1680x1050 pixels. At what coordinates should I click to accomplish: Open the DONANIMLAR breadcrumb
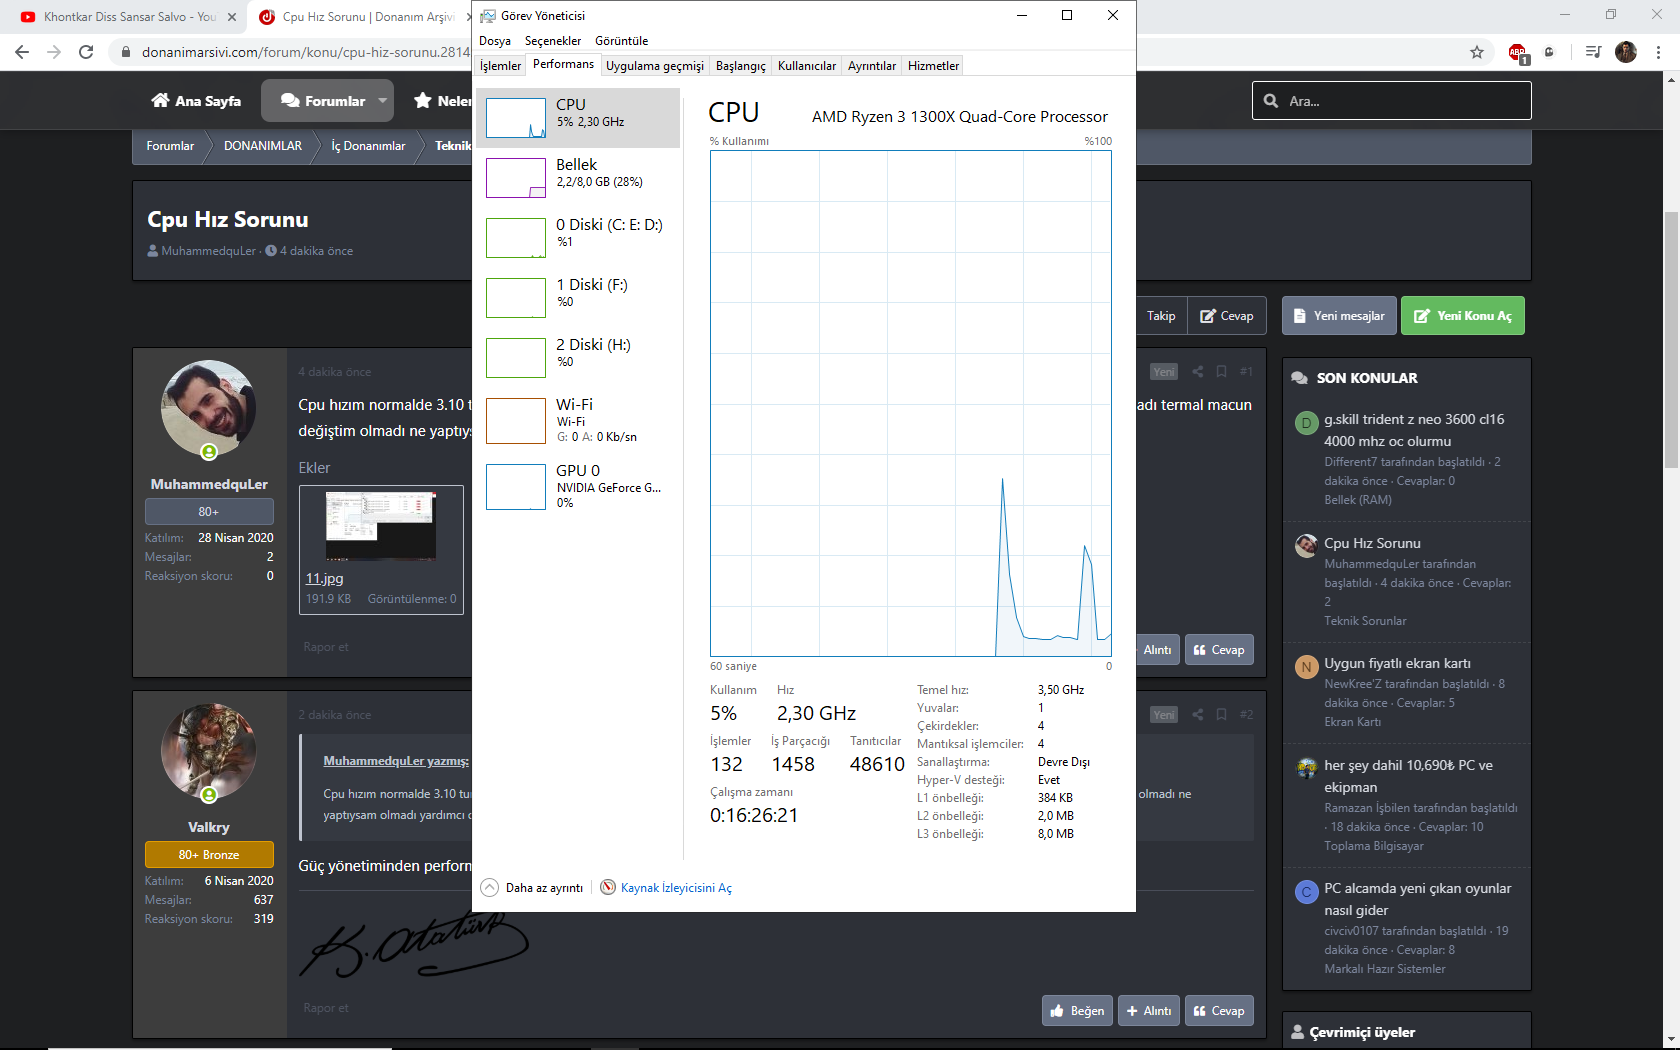tap(263, 146)
